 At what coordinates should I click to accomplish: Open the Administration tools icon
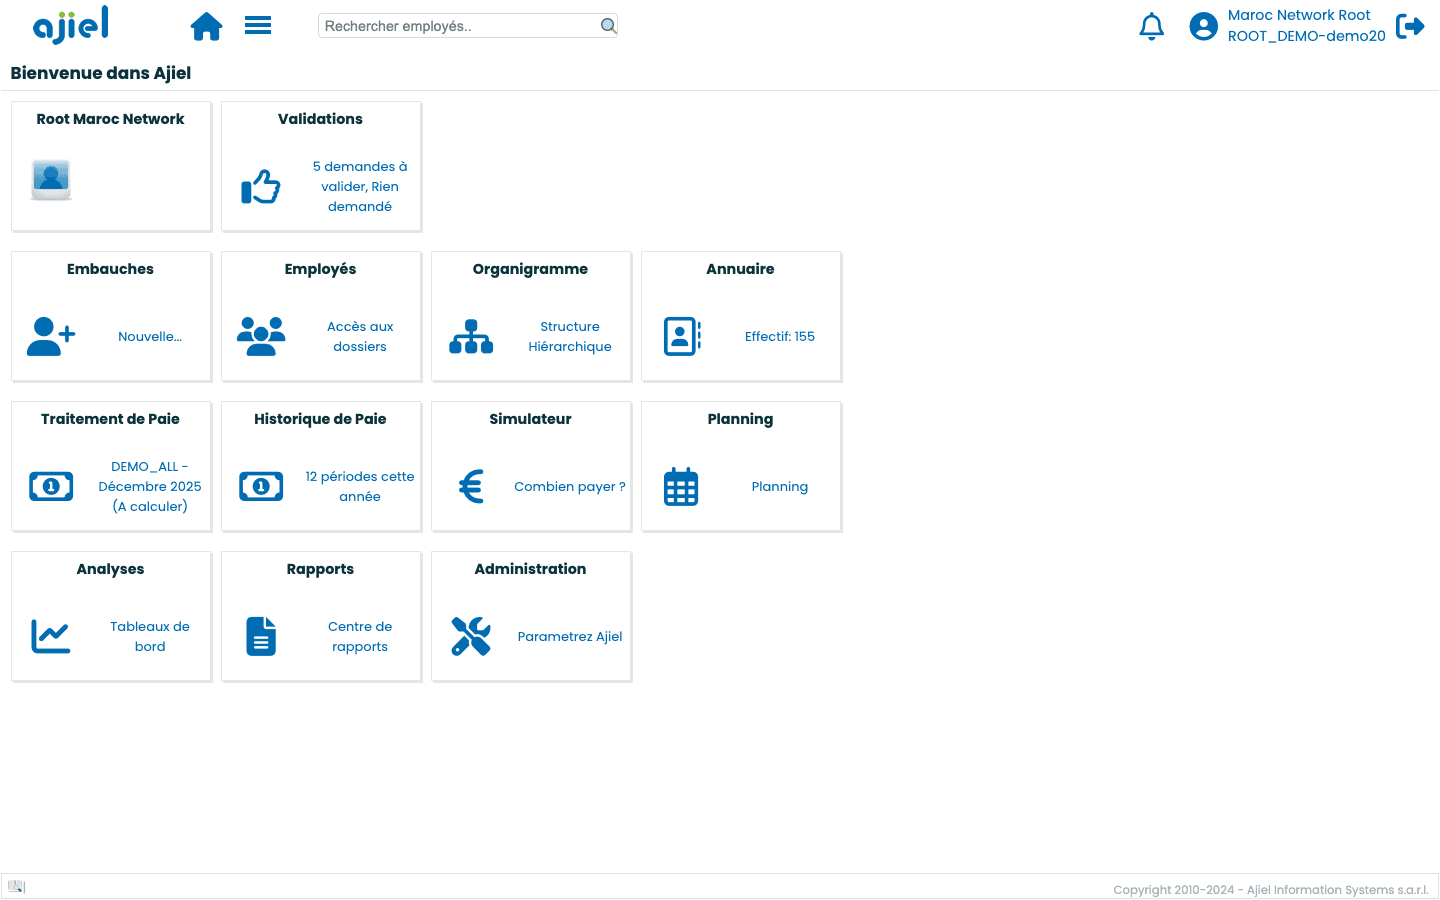471,637
